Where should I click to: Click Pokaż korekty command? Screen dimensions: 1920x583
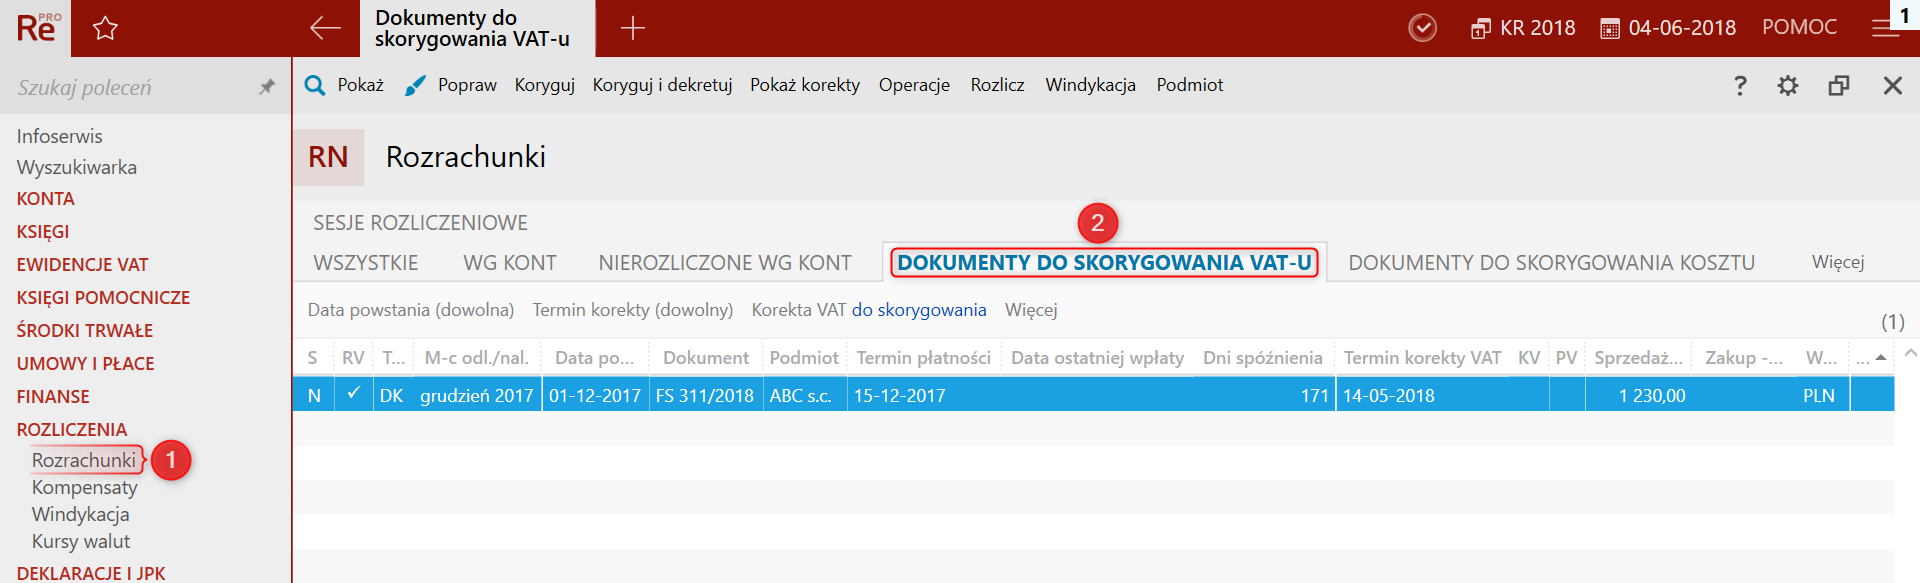tap(805, 85)
